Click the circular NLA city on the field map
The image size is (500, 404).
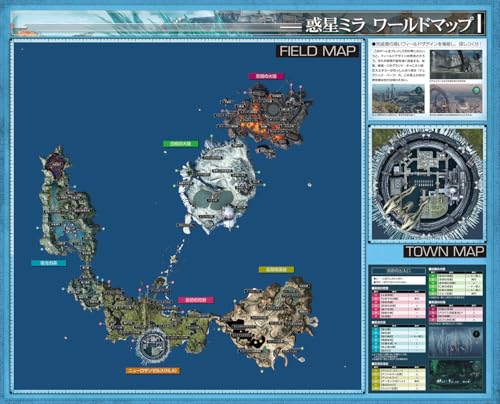point(153,346)
